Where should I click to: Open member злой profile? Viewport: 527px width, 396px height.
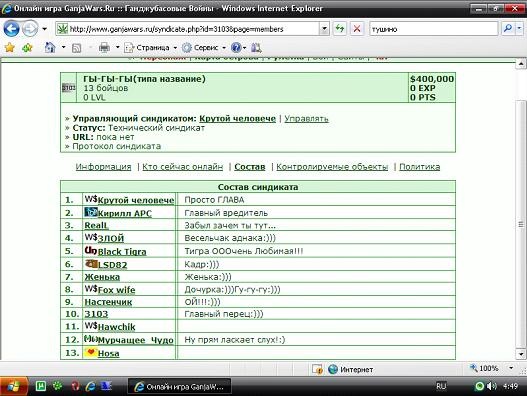(111, 238)
